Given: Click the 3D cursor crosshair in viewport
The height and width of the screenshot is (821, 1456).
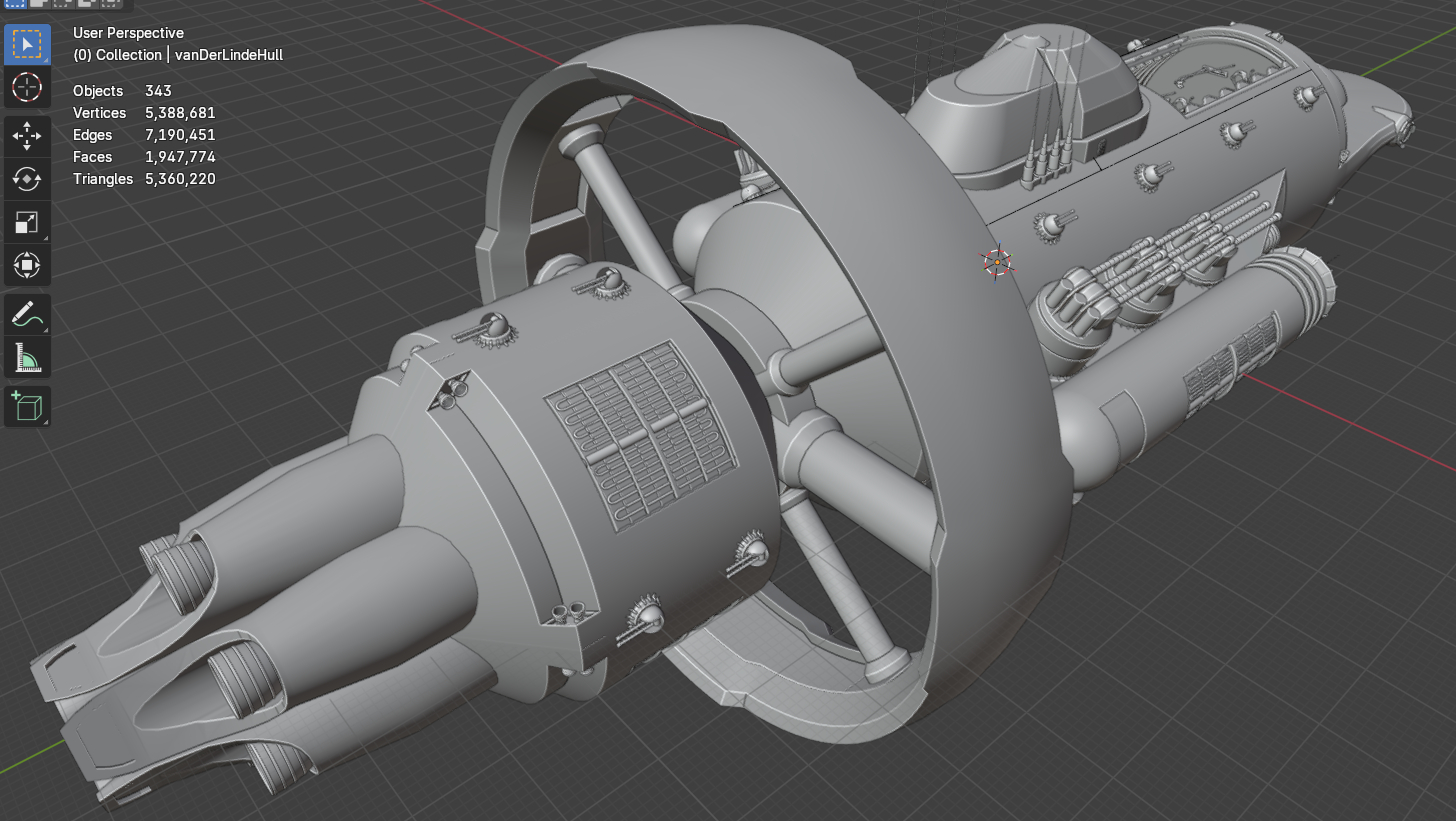Looking at the screenshot, I should pyautogui.click(x=997, y=262).
